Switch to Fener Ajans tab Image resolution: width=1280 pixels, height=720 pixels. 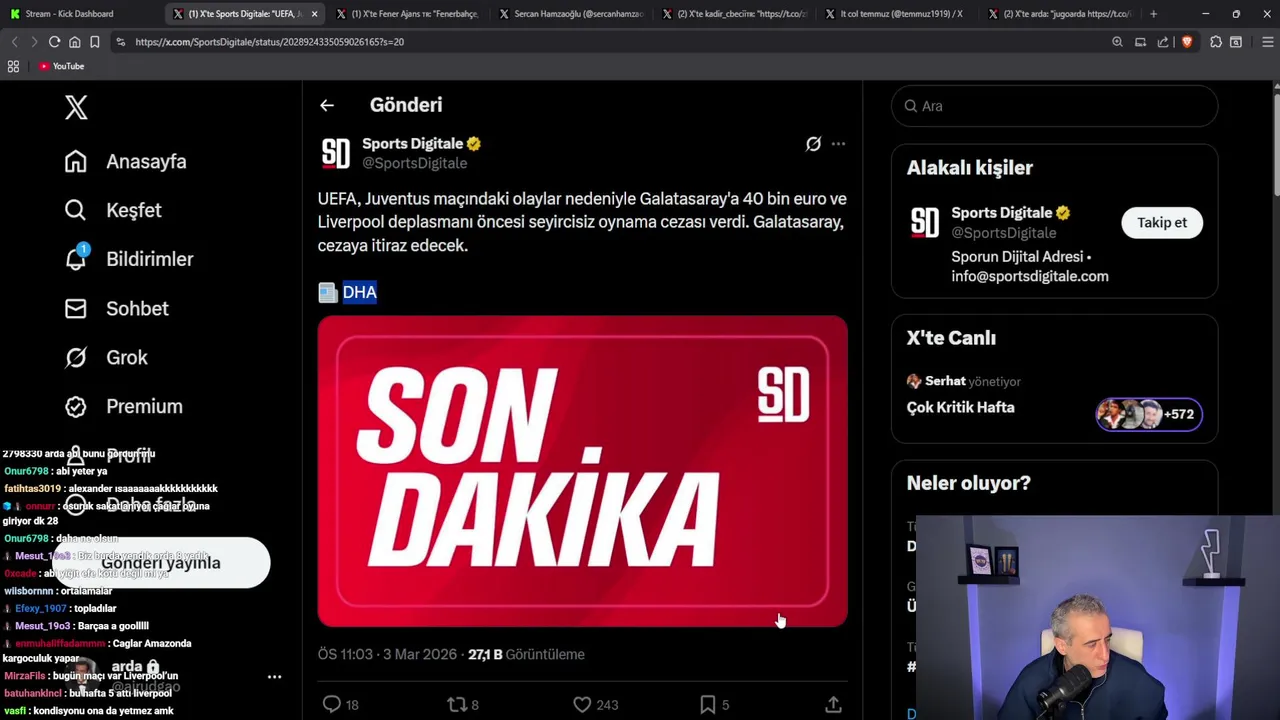(407, 14)
